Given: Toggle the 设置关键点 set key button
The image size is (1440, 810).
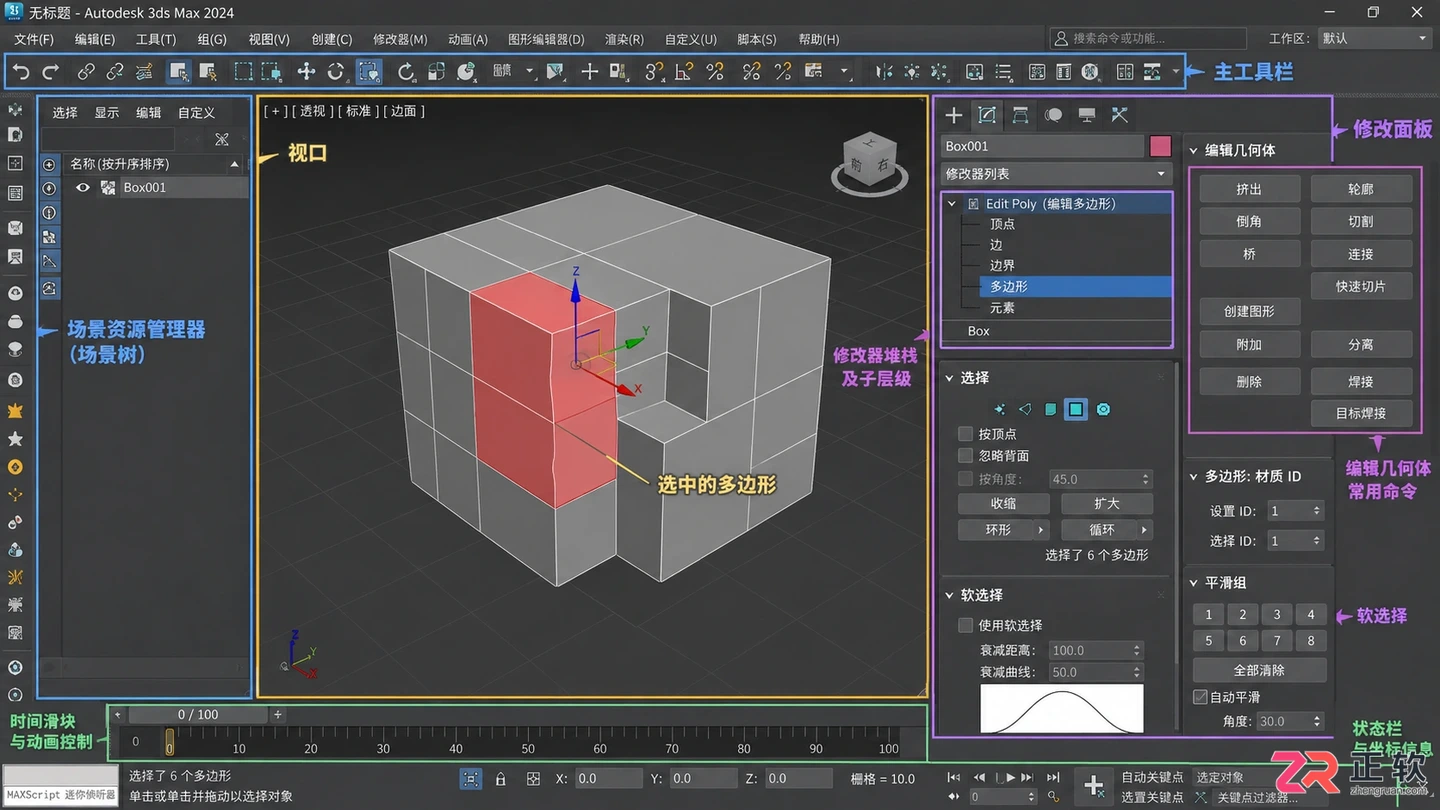Looking at the screenshot, I should pos(1152,797).
